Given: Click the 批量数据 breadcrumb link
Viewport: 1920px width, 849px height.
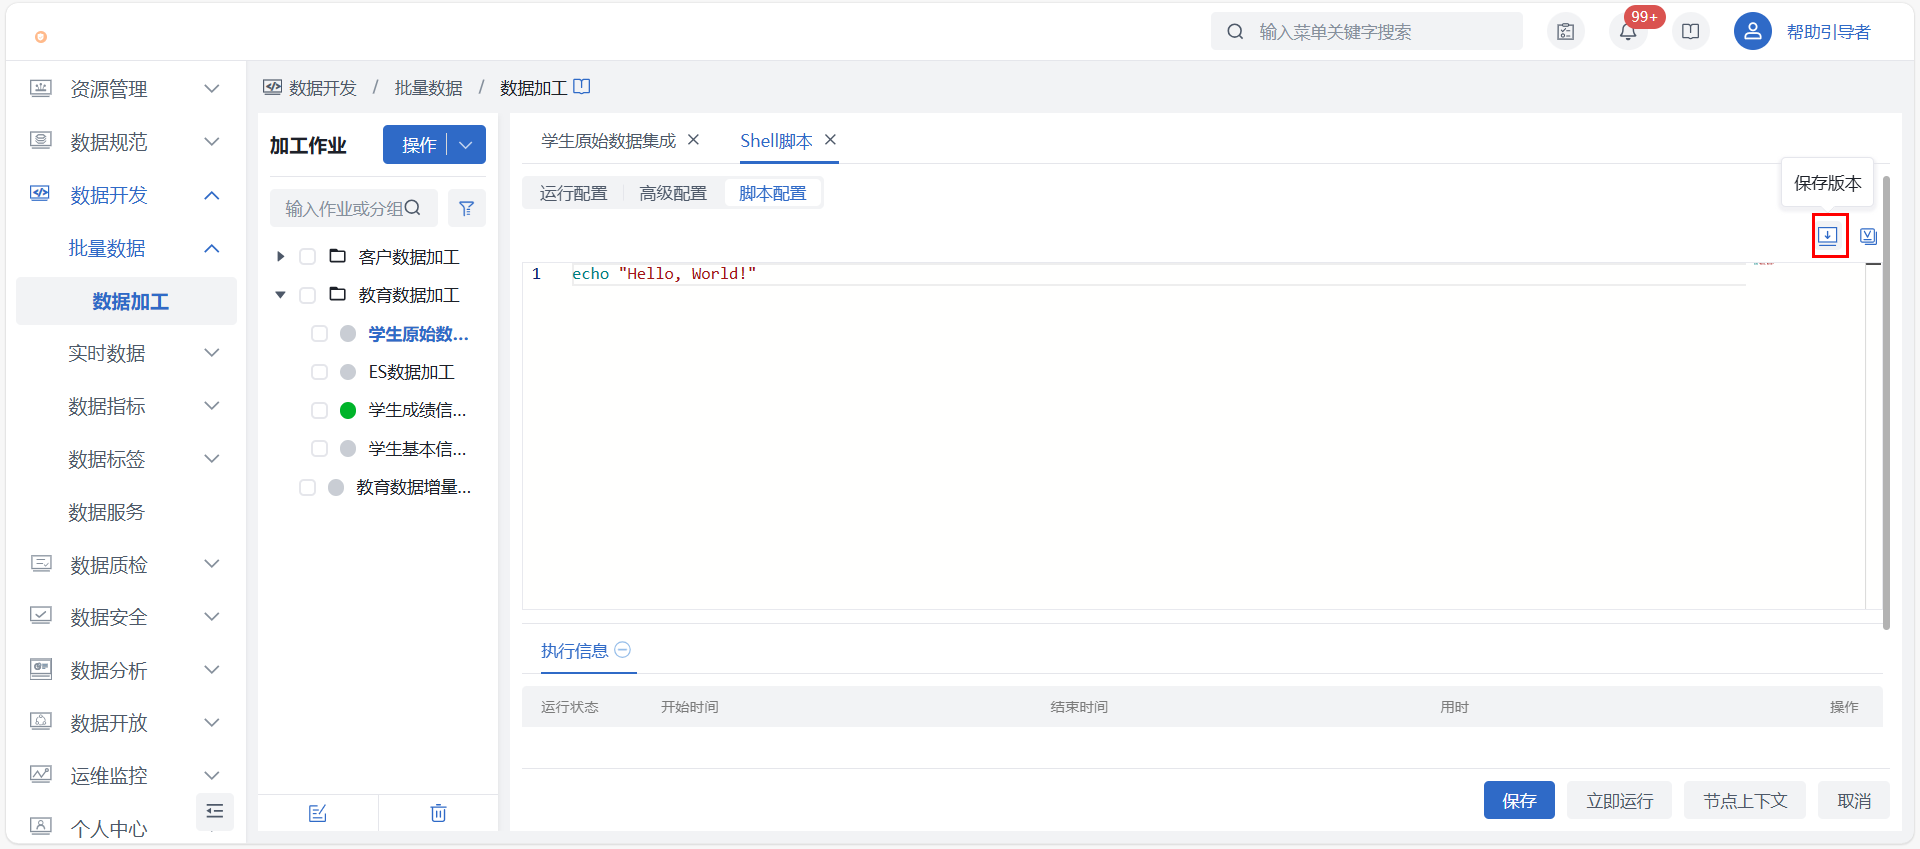Looking at the screenshot, I should 428,88.
